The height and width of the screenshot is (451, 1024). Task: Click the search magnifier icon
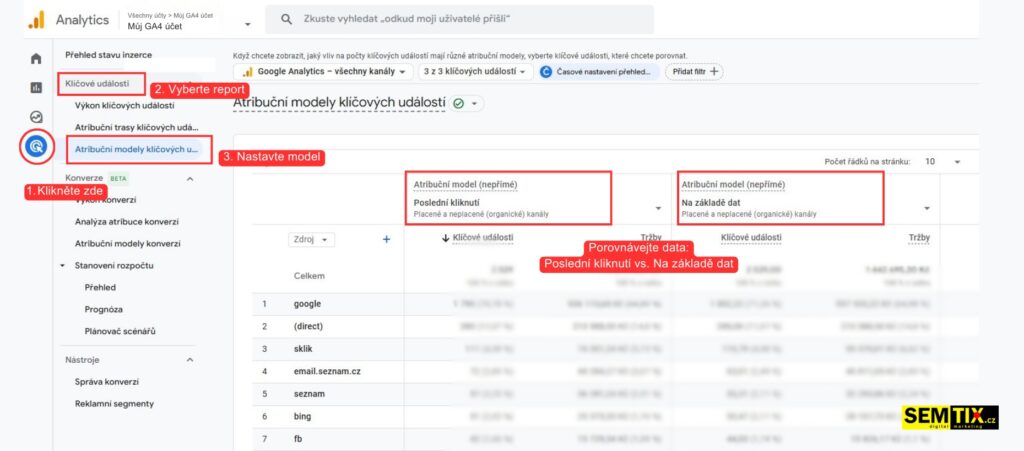[x=287, y=19]
